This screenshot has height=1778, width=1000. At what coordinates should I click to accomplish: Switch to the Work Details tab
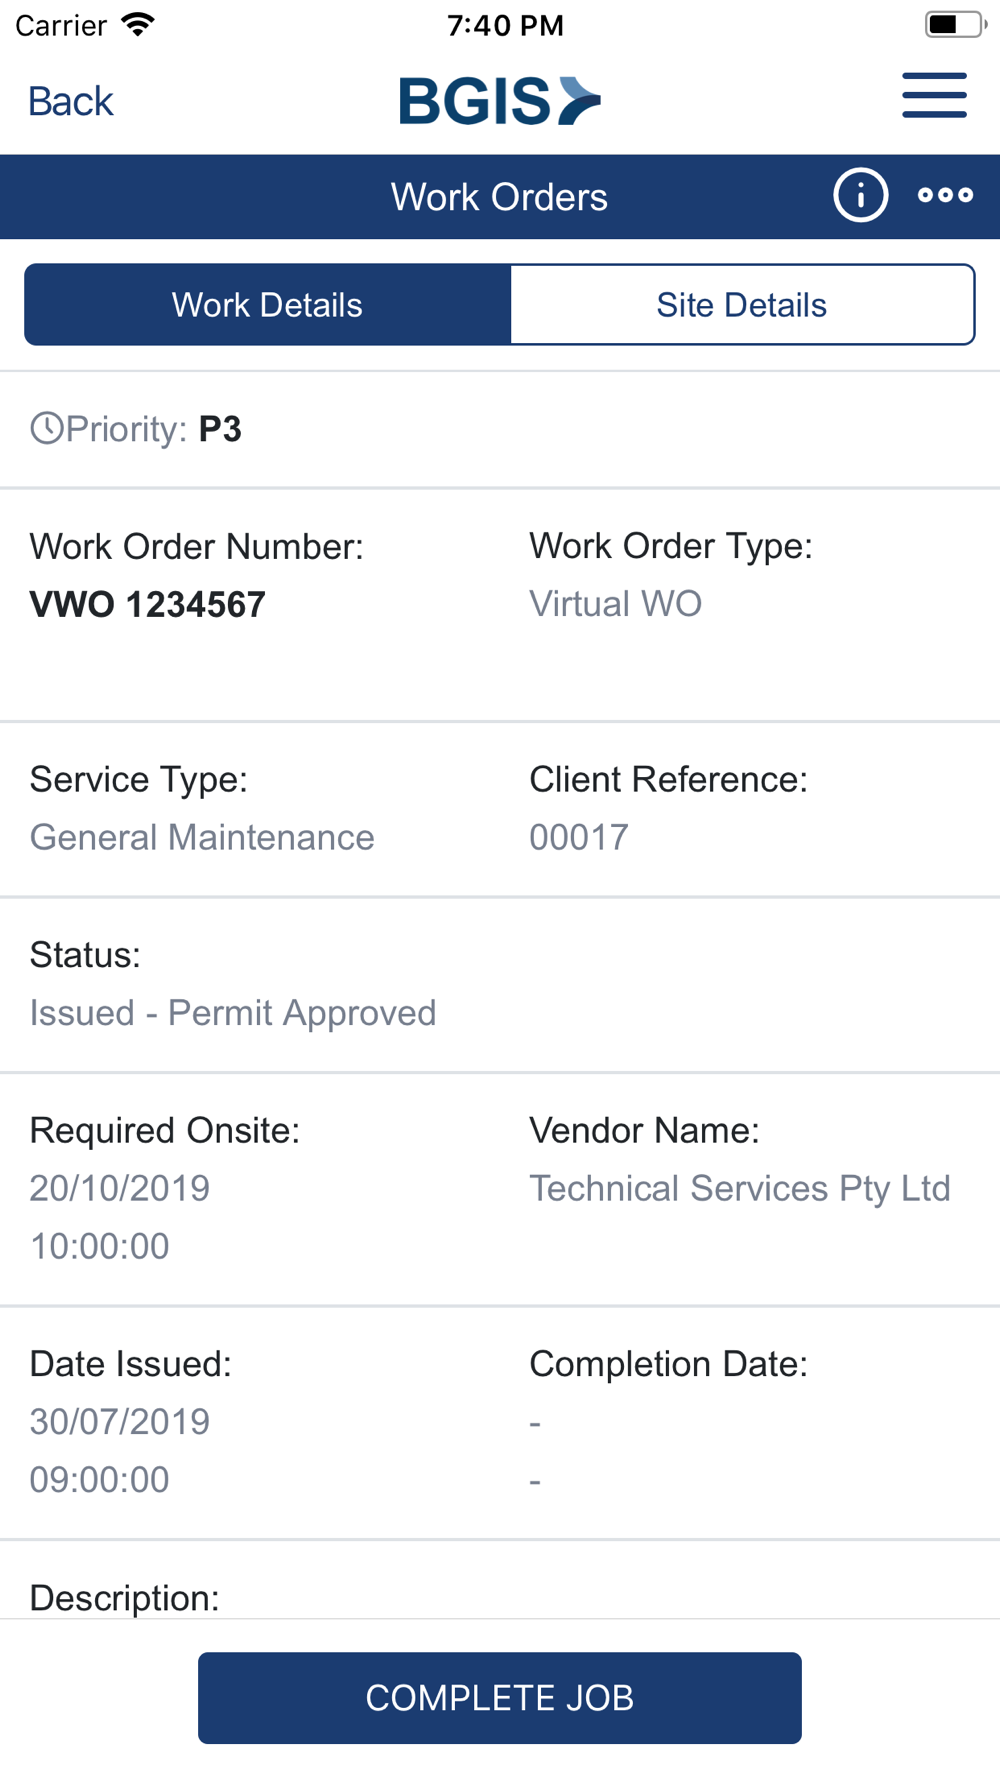tap(267, 305)
